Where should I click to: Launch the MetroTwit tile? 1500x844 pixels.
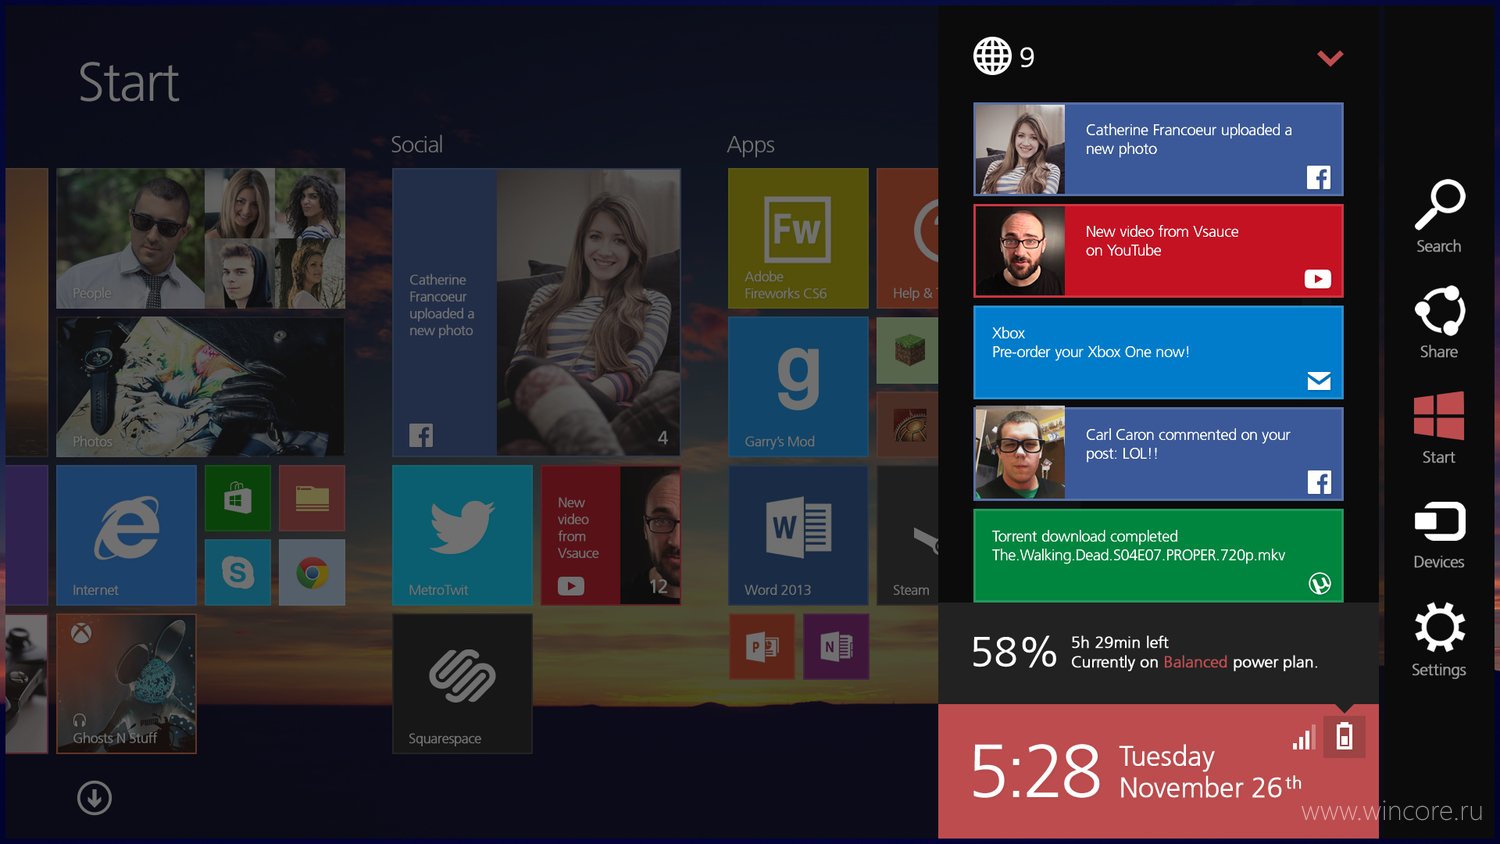point(462,535)
